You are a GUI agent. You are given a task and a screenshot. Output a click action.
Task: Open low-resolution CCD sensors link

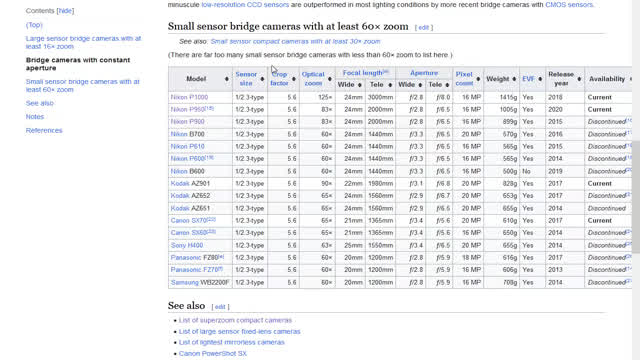point(245,5)
